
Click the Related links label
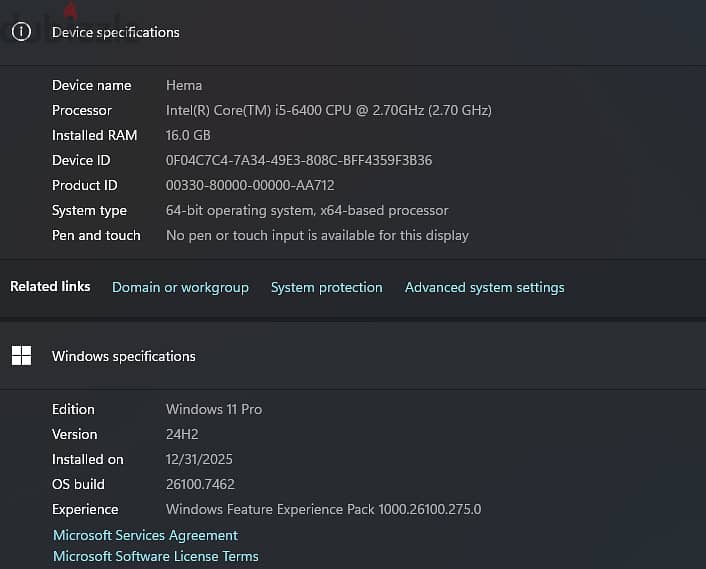pos(50,287)
